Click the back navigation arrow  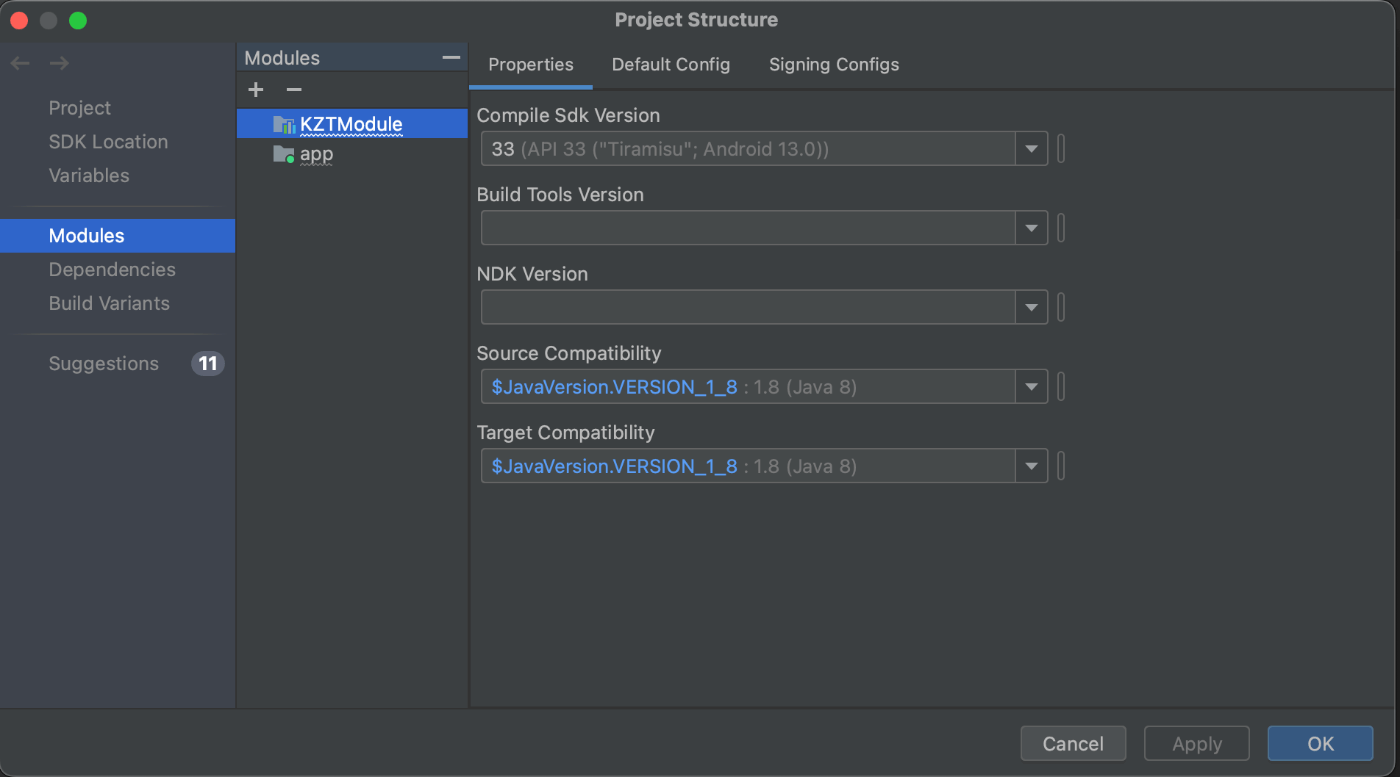click(x=20, y=64)
